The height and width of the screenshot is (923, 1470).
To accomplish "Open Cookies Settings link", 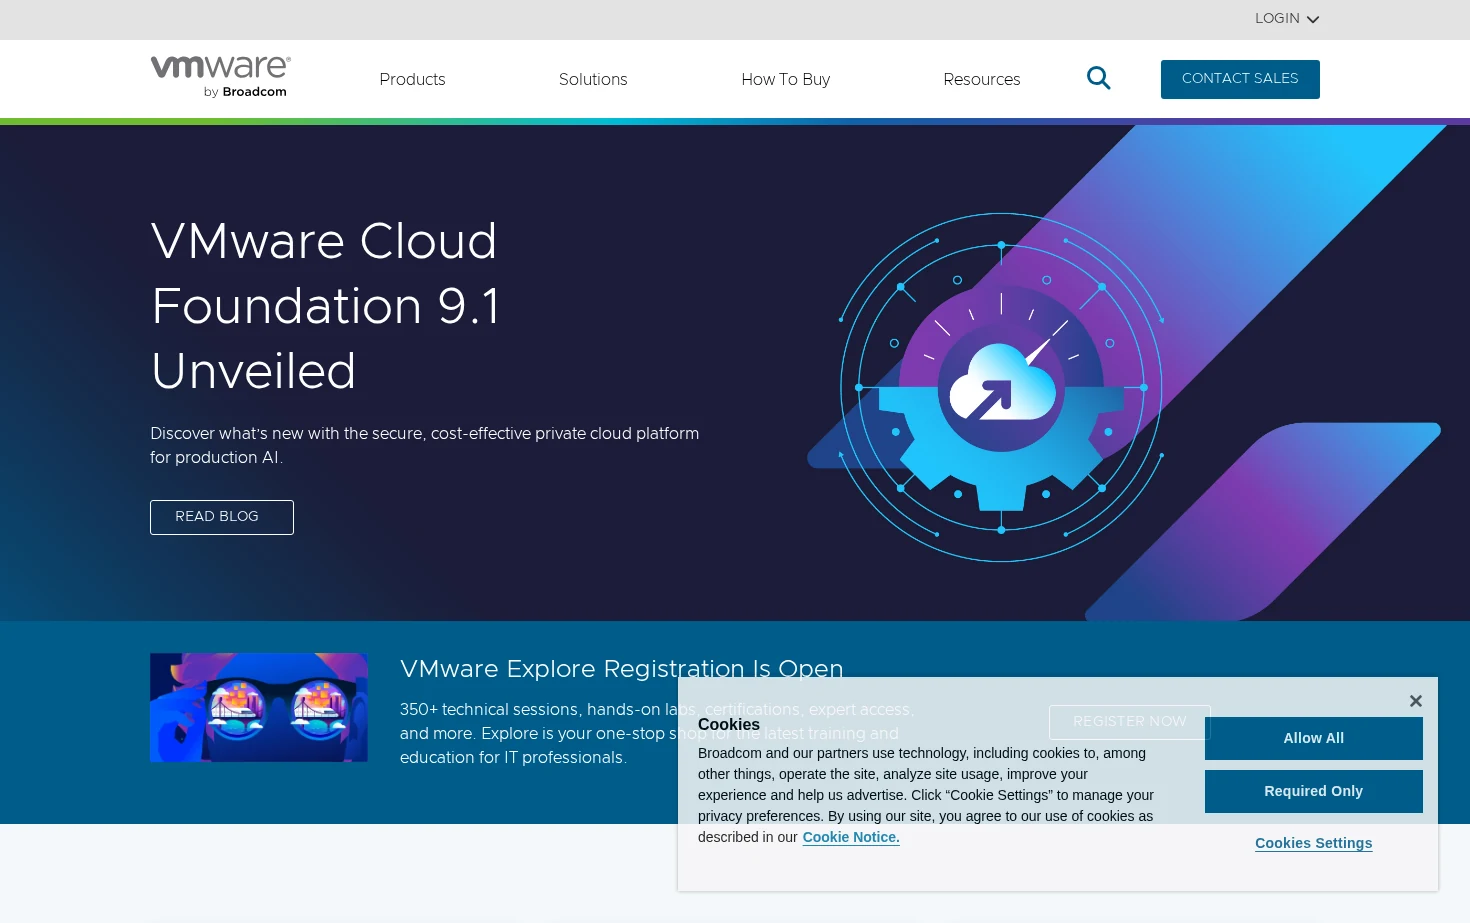I will coord(1313,843).
